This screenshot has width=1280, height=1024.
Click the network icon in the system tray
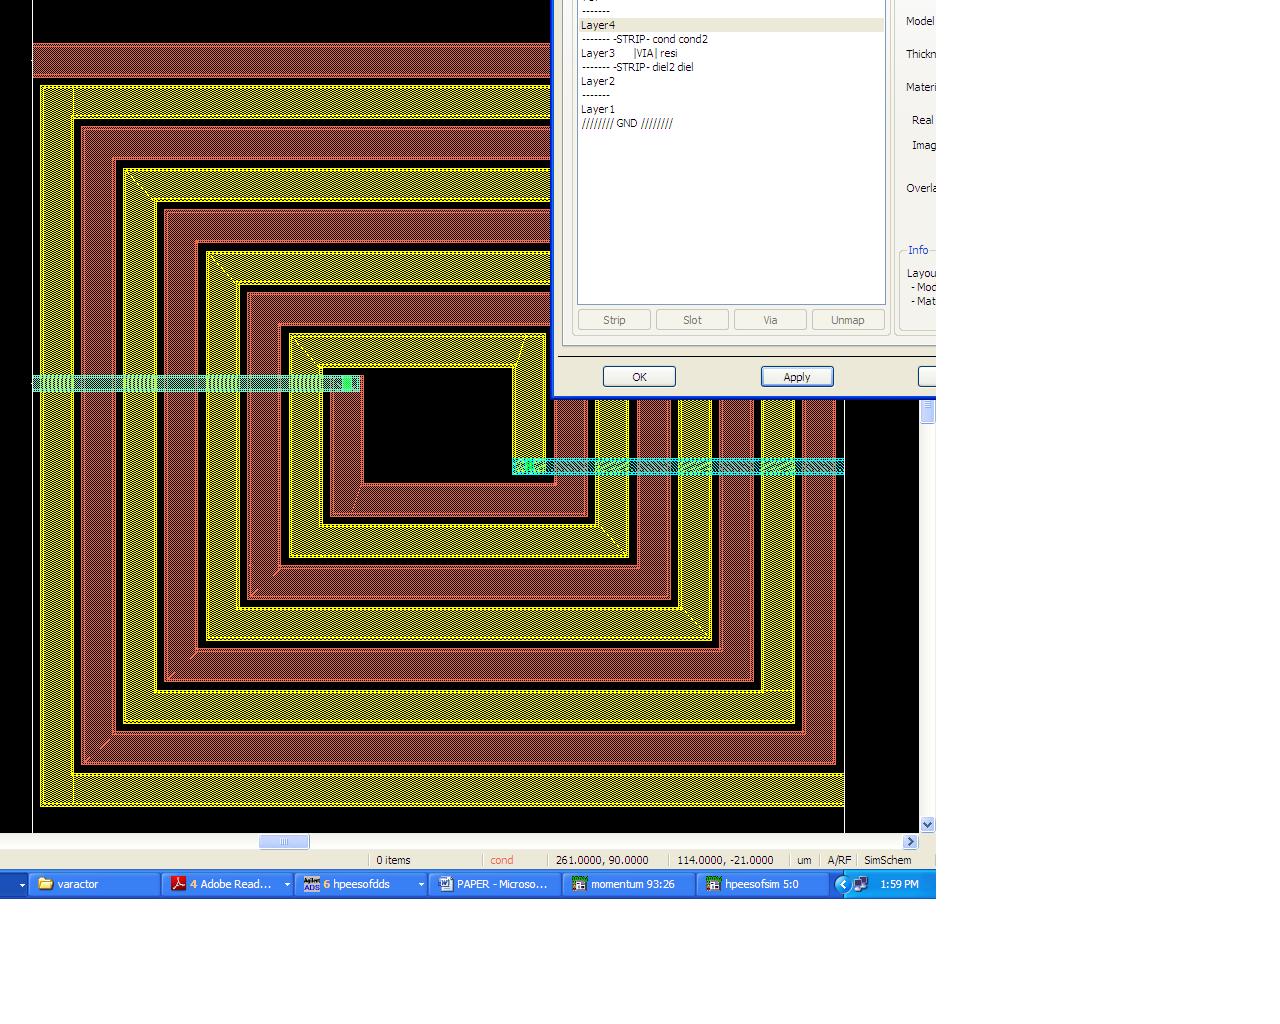point(860,884)
